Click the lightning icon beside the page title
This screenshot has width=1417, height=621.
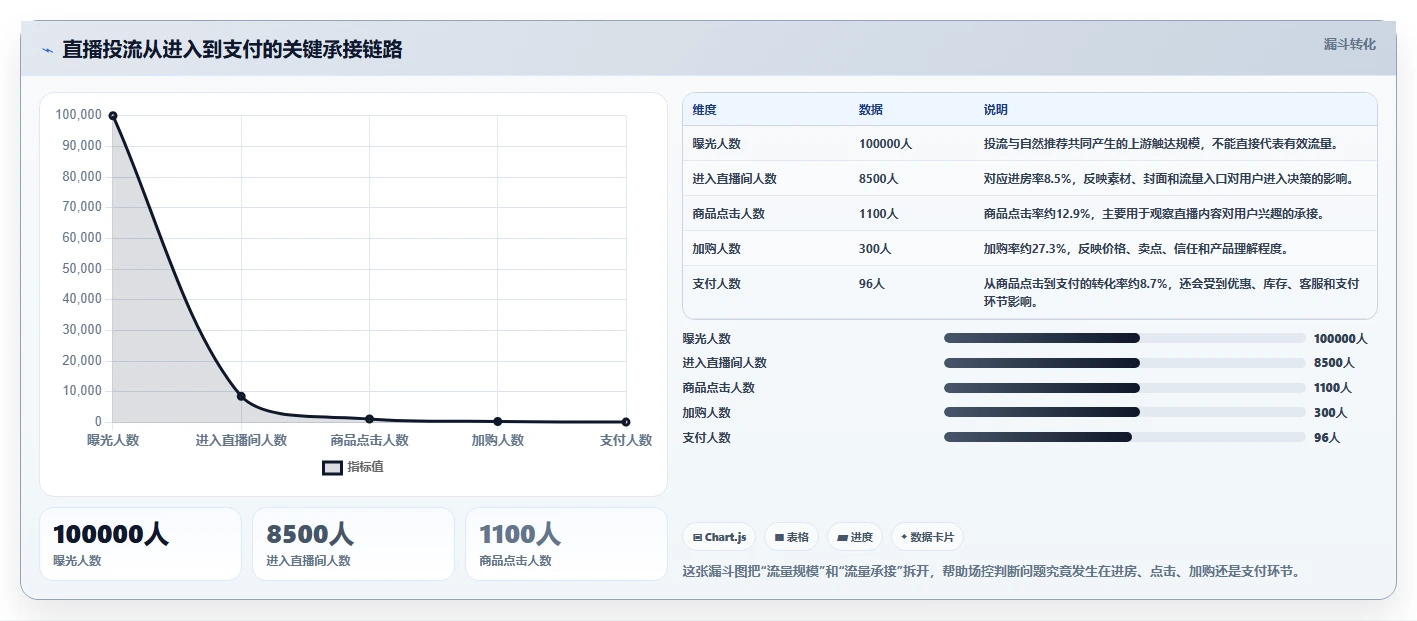[x=47, y=50]
